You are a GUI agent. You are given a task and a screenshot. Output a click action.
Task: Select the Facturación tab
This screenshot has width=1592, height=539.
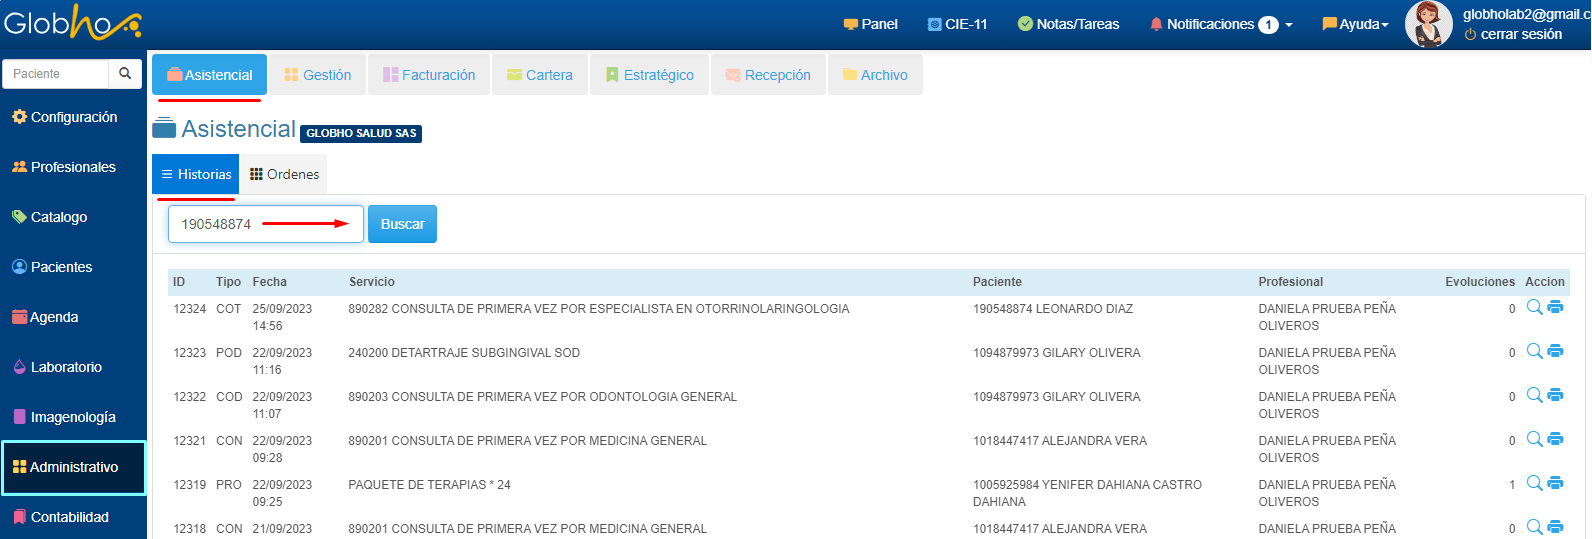429,75
